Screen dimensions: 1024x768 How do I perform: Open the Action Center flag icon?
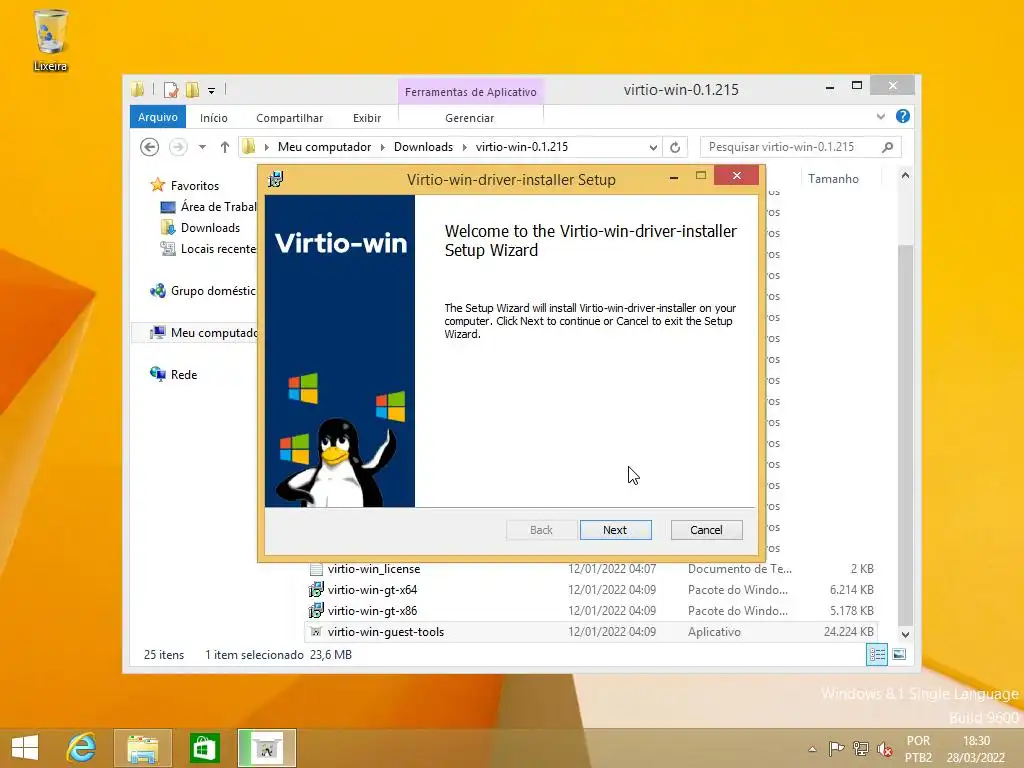pyautogui.click(x=836, y=748)
